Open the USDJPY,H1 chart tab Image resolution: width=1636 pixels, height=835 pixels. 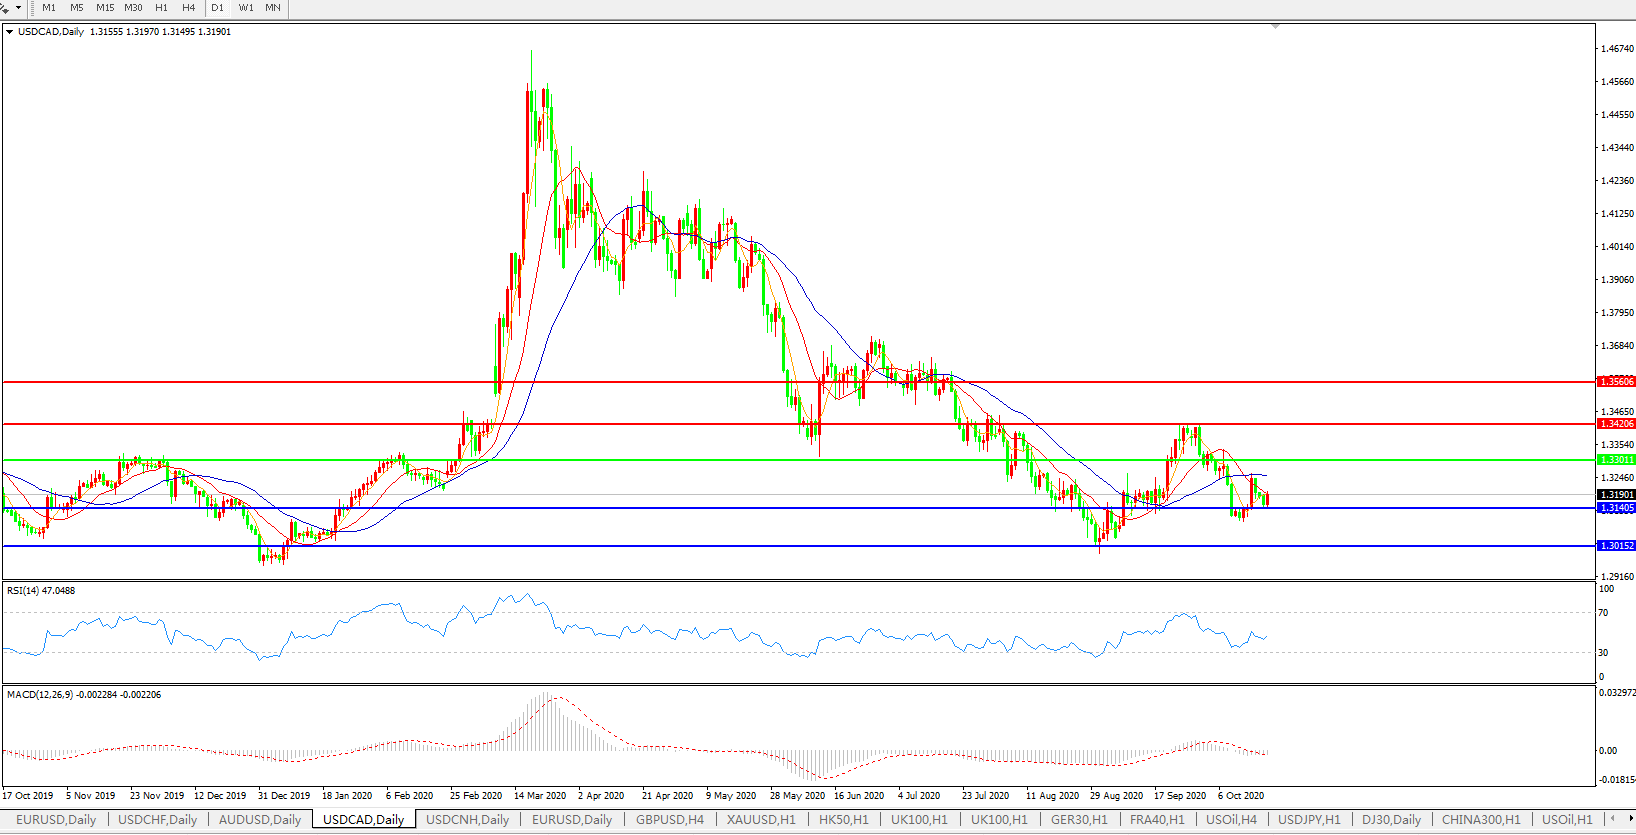coord(1309,820)
